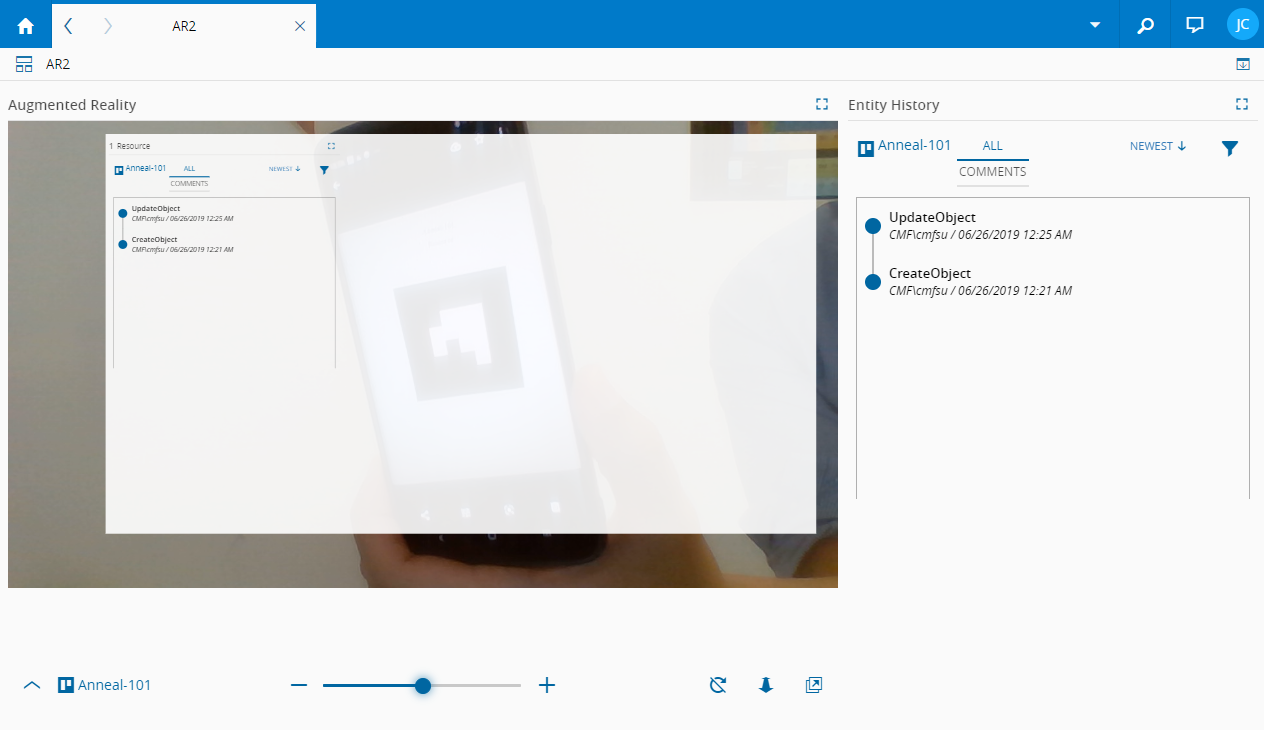Click the zoom slider handle

[x=423, y=685]
